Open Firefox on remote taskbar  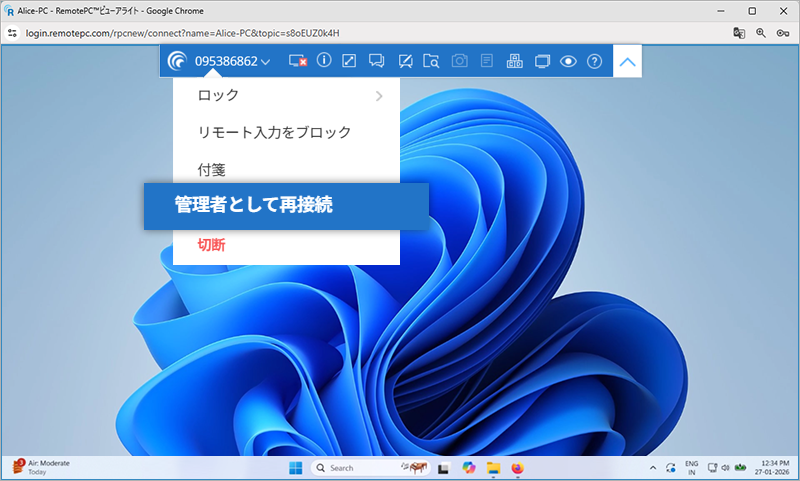click(x=517, y=468)
